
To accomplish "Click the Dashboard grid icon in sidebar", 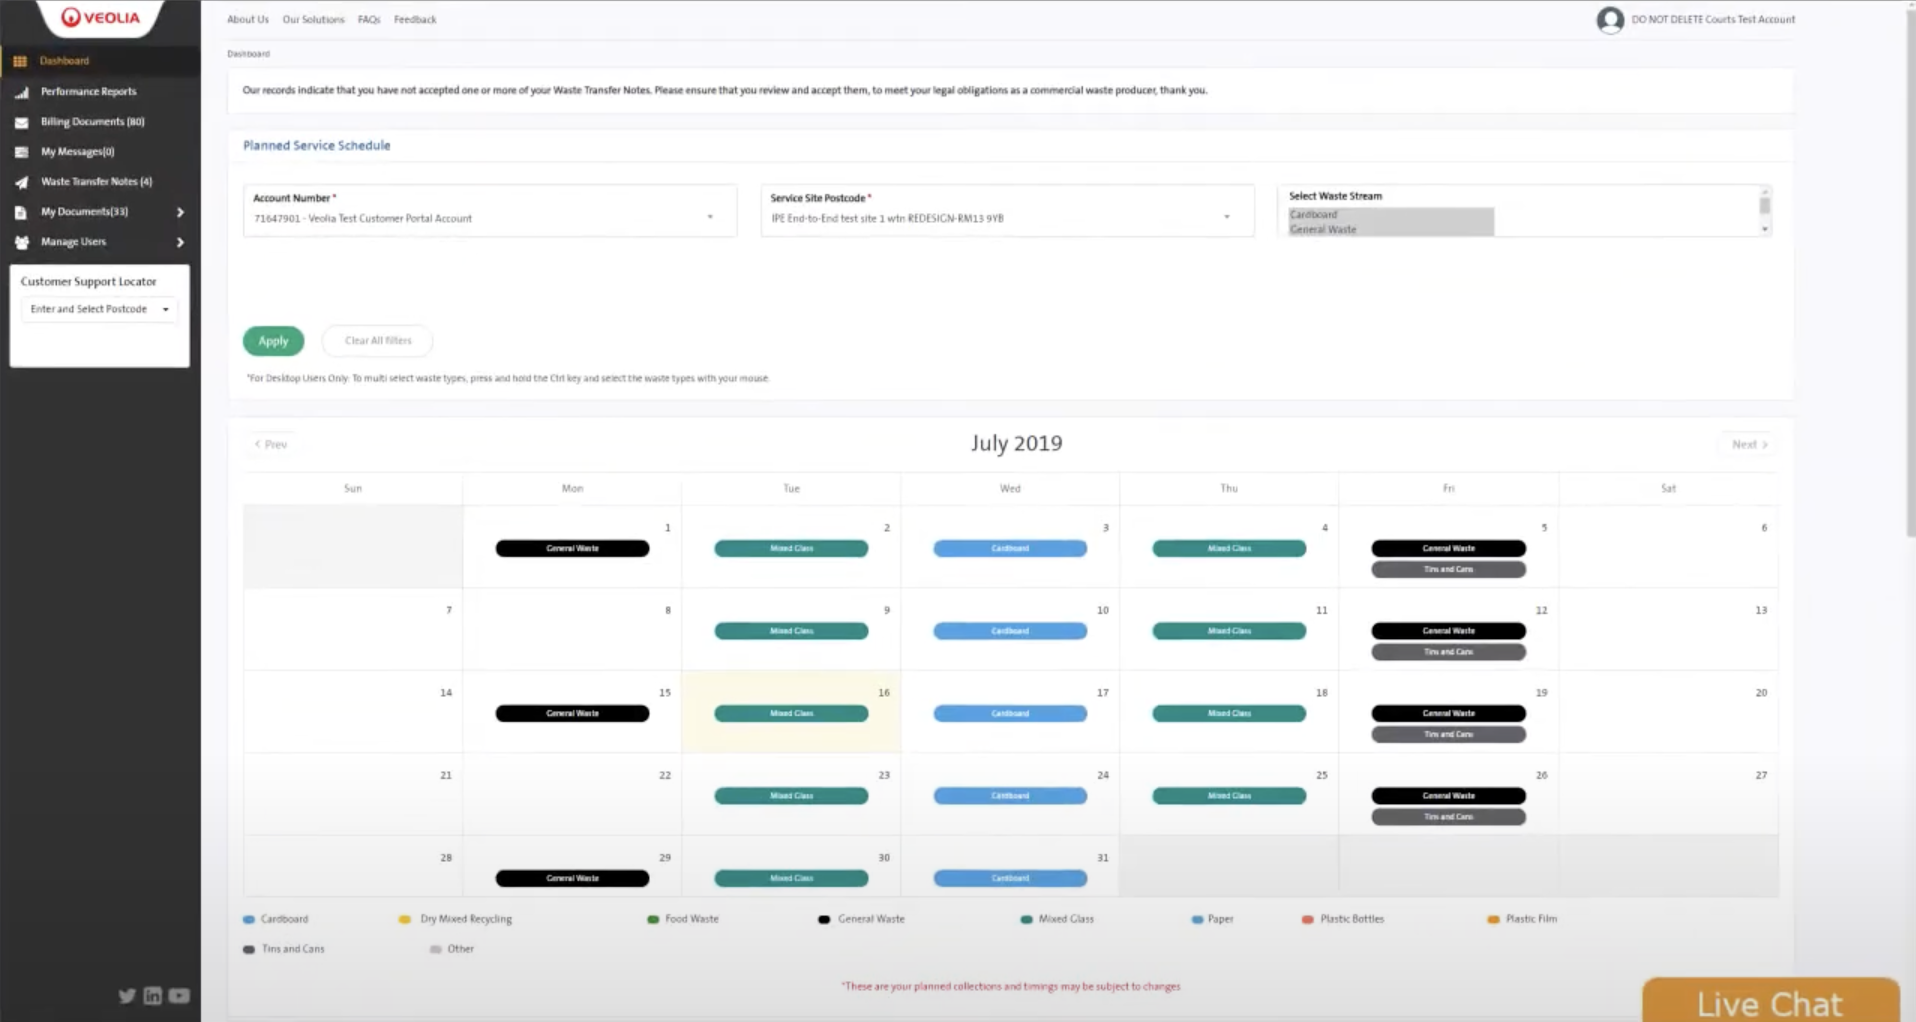I will (20, 61).
